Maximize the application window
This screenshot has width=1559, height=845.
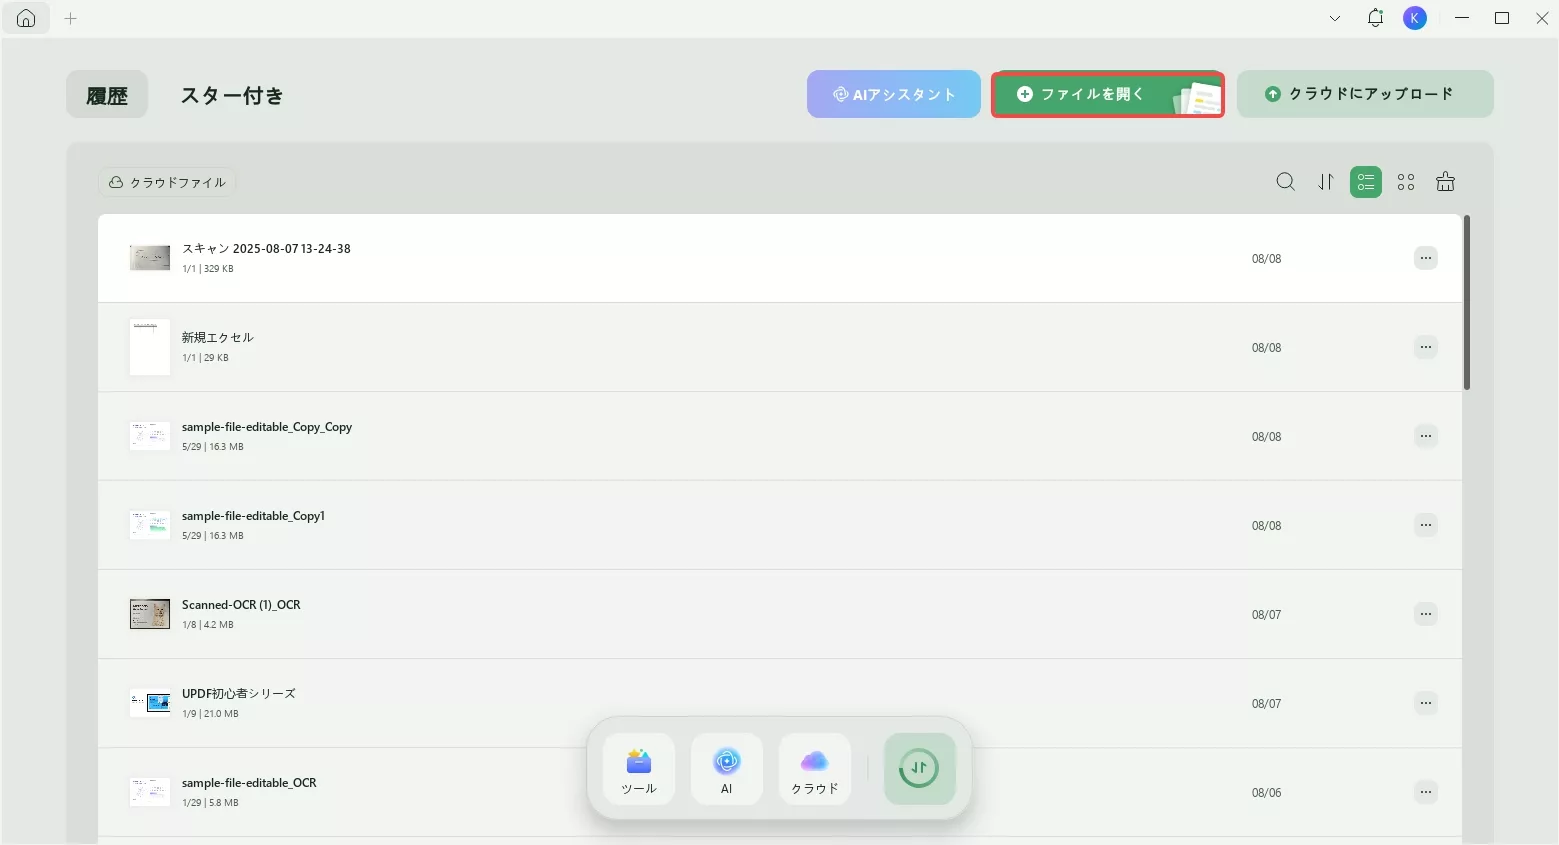(x=1502, y=18)
